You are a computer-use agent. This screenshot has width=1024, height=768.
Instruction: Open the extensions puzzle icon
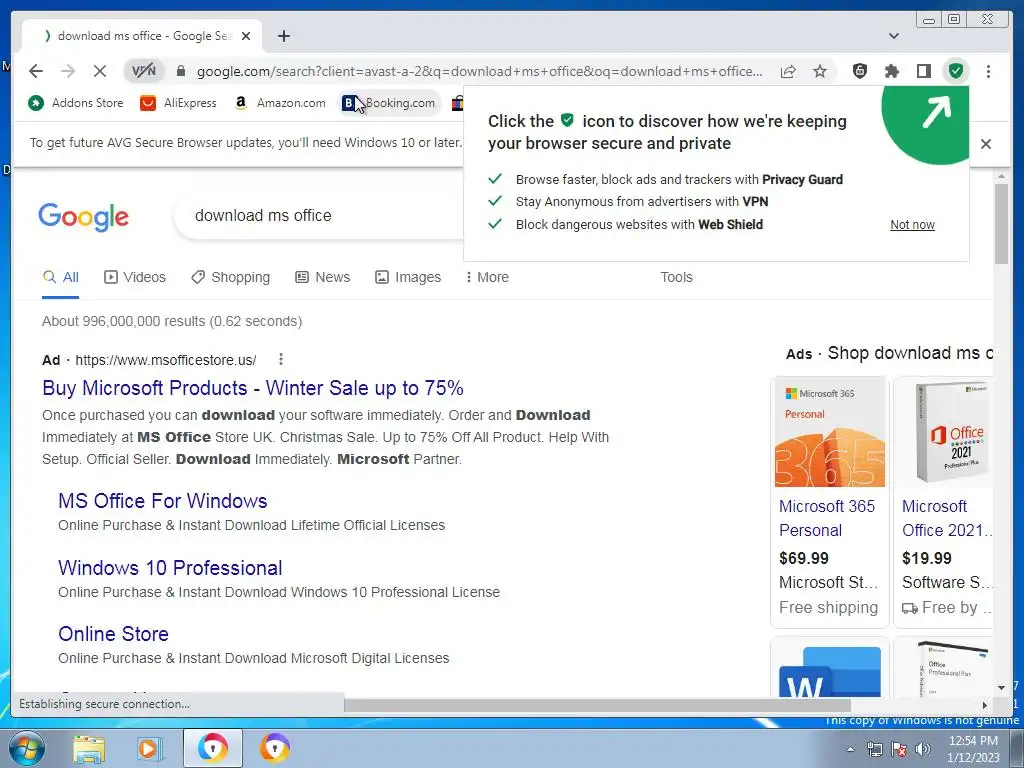point(891,71)
